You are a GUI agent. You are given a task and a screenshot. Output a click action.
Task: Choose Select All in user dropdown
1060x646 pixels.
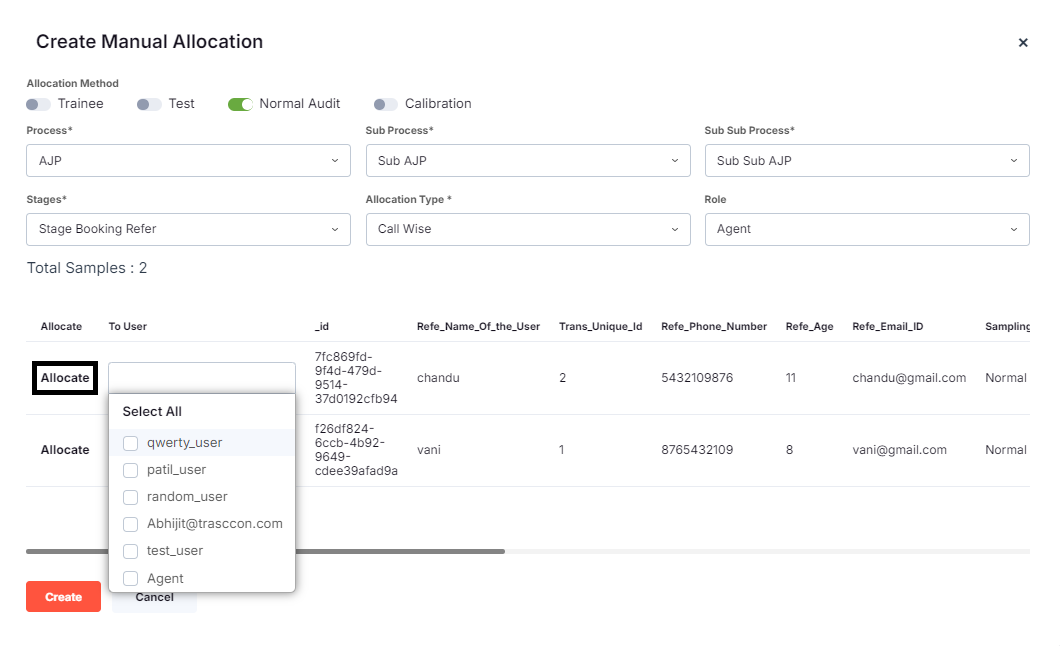point(151,410)
